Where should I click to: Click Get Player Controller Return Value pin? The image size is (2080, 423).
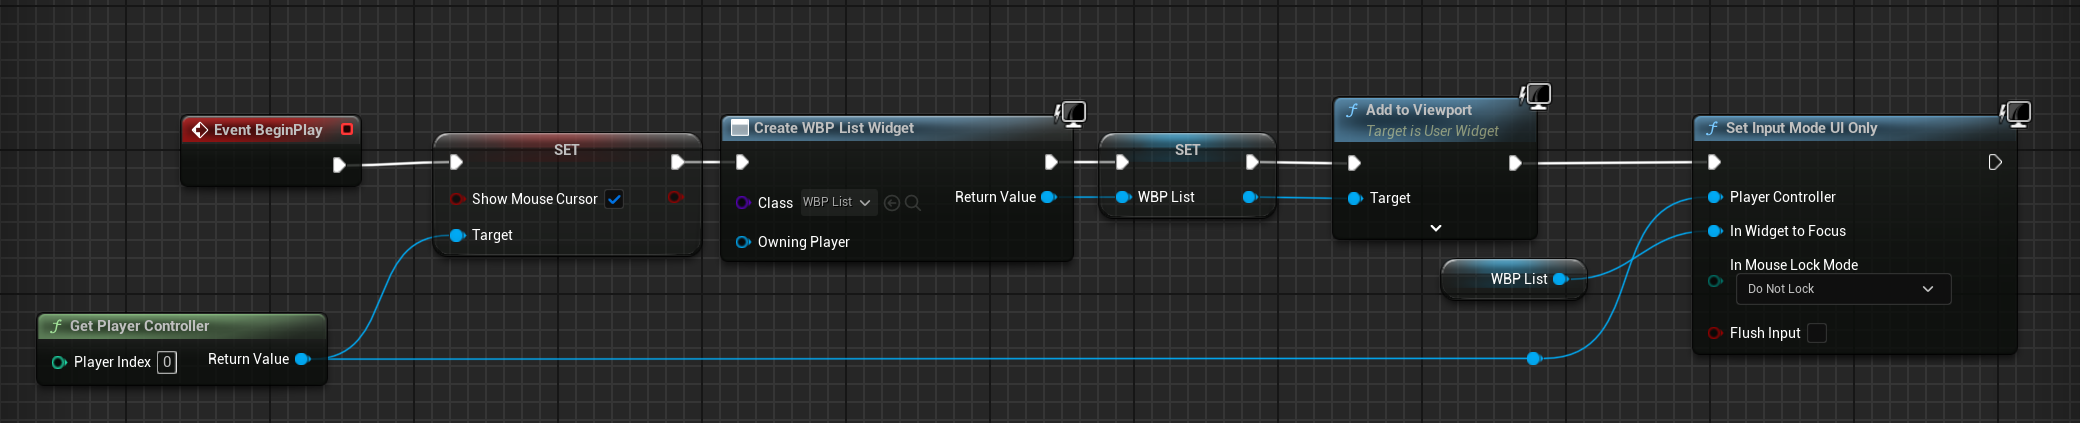coord(302,359)
